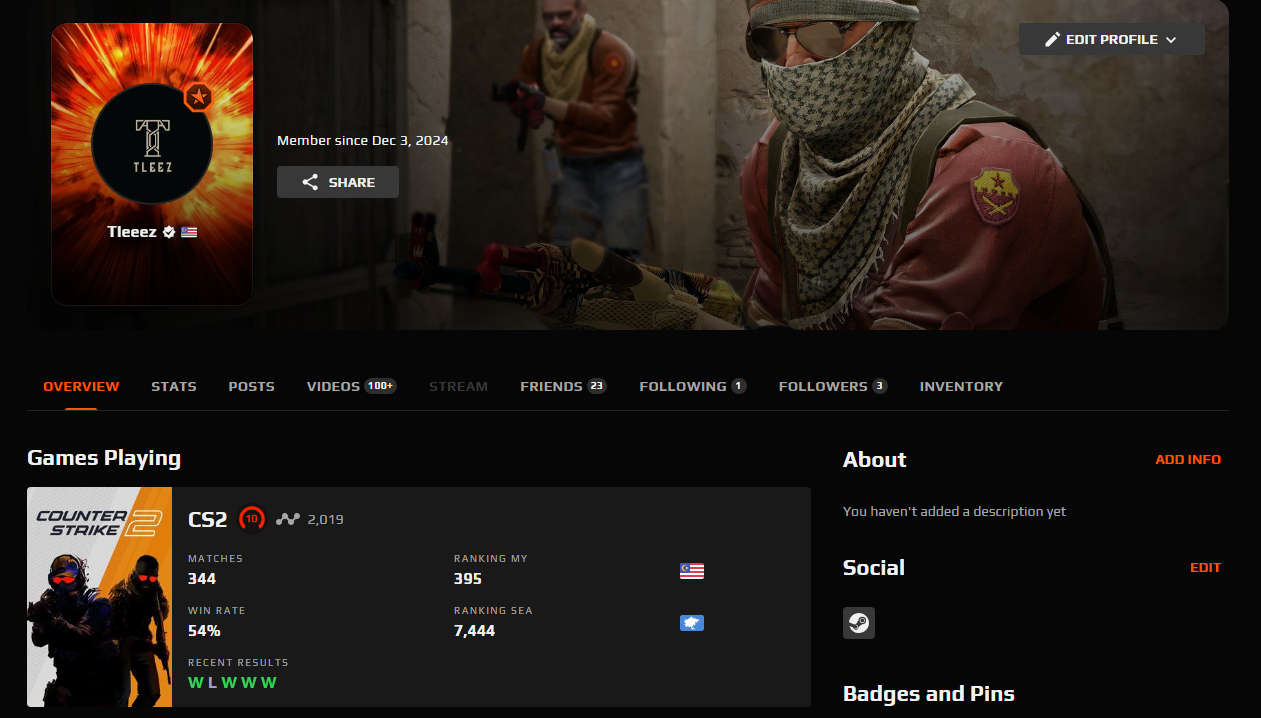
Task: Select the Stream tab
Action: pyautogui.click(x=458, y=386)
